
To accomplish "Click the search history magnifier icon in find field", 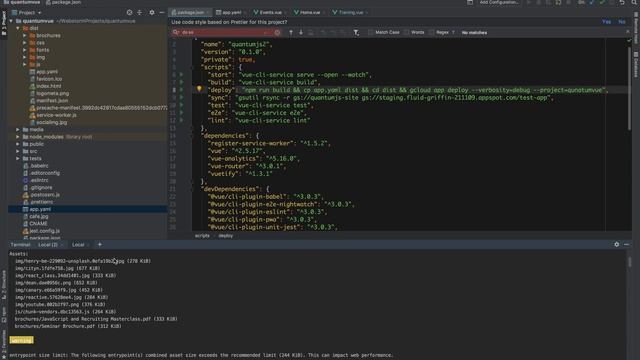I will [x=176, y=32].
